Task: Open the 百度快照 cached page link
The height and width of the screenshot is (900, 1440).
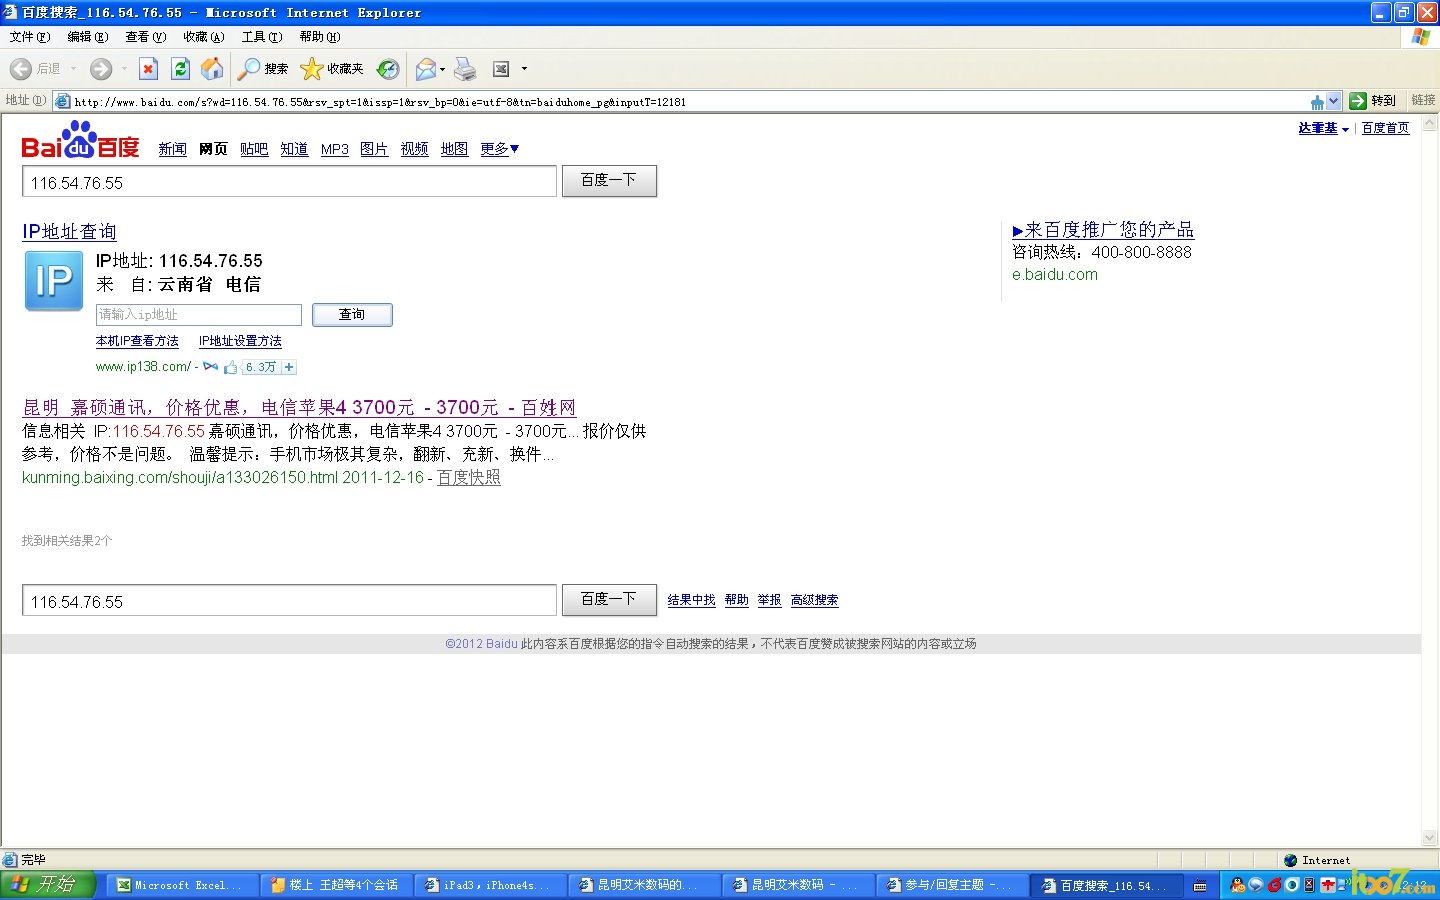Action: [x=469, y=477]
